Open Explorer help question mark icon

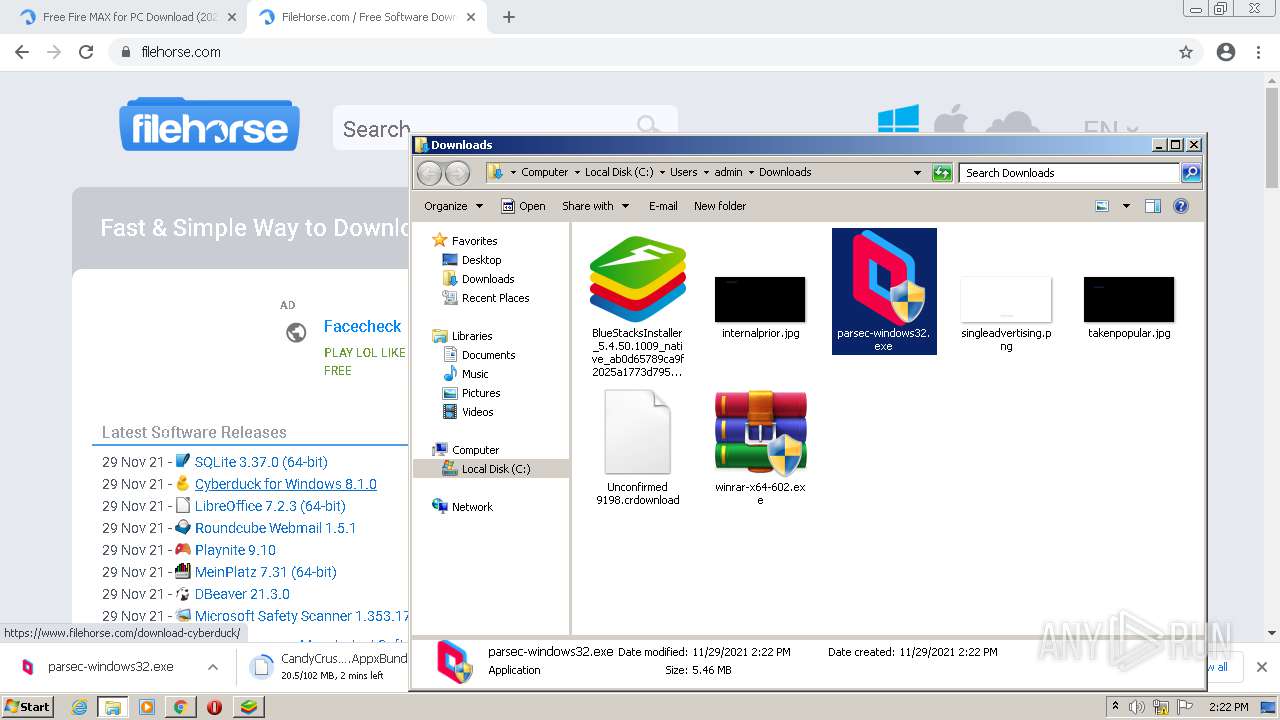(1181, 206)
